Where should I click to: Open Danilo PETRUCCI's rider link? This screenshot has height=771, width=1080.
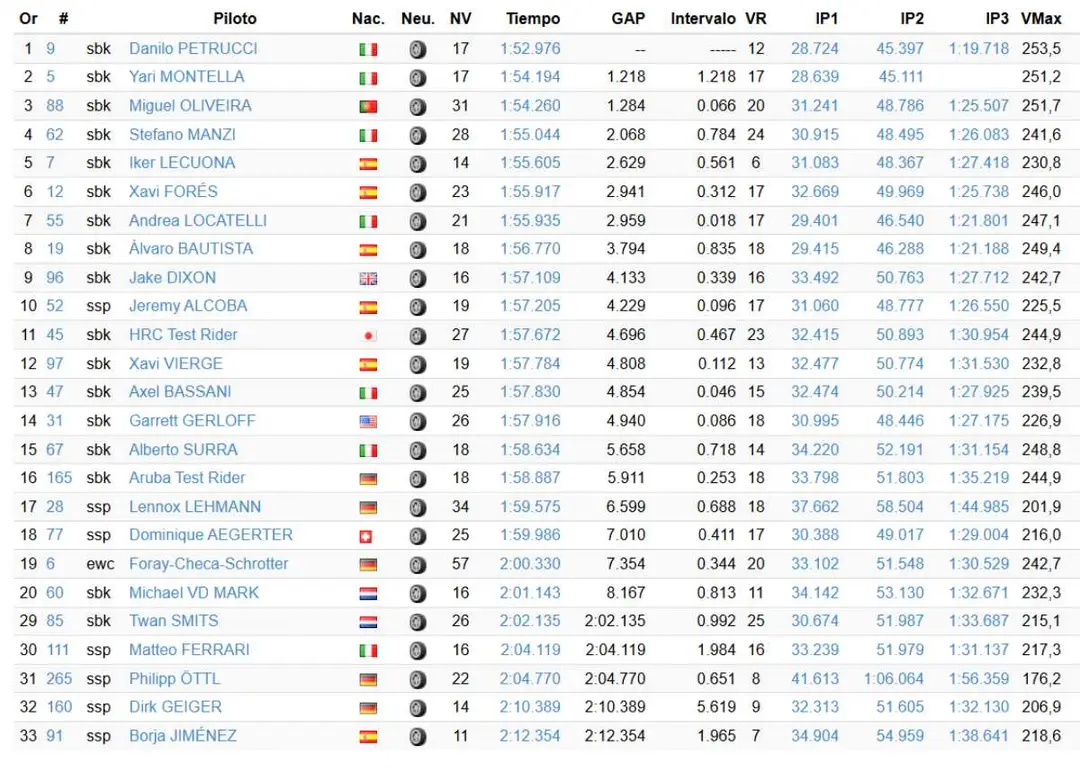pyautogui.click(x=193, y=48)
